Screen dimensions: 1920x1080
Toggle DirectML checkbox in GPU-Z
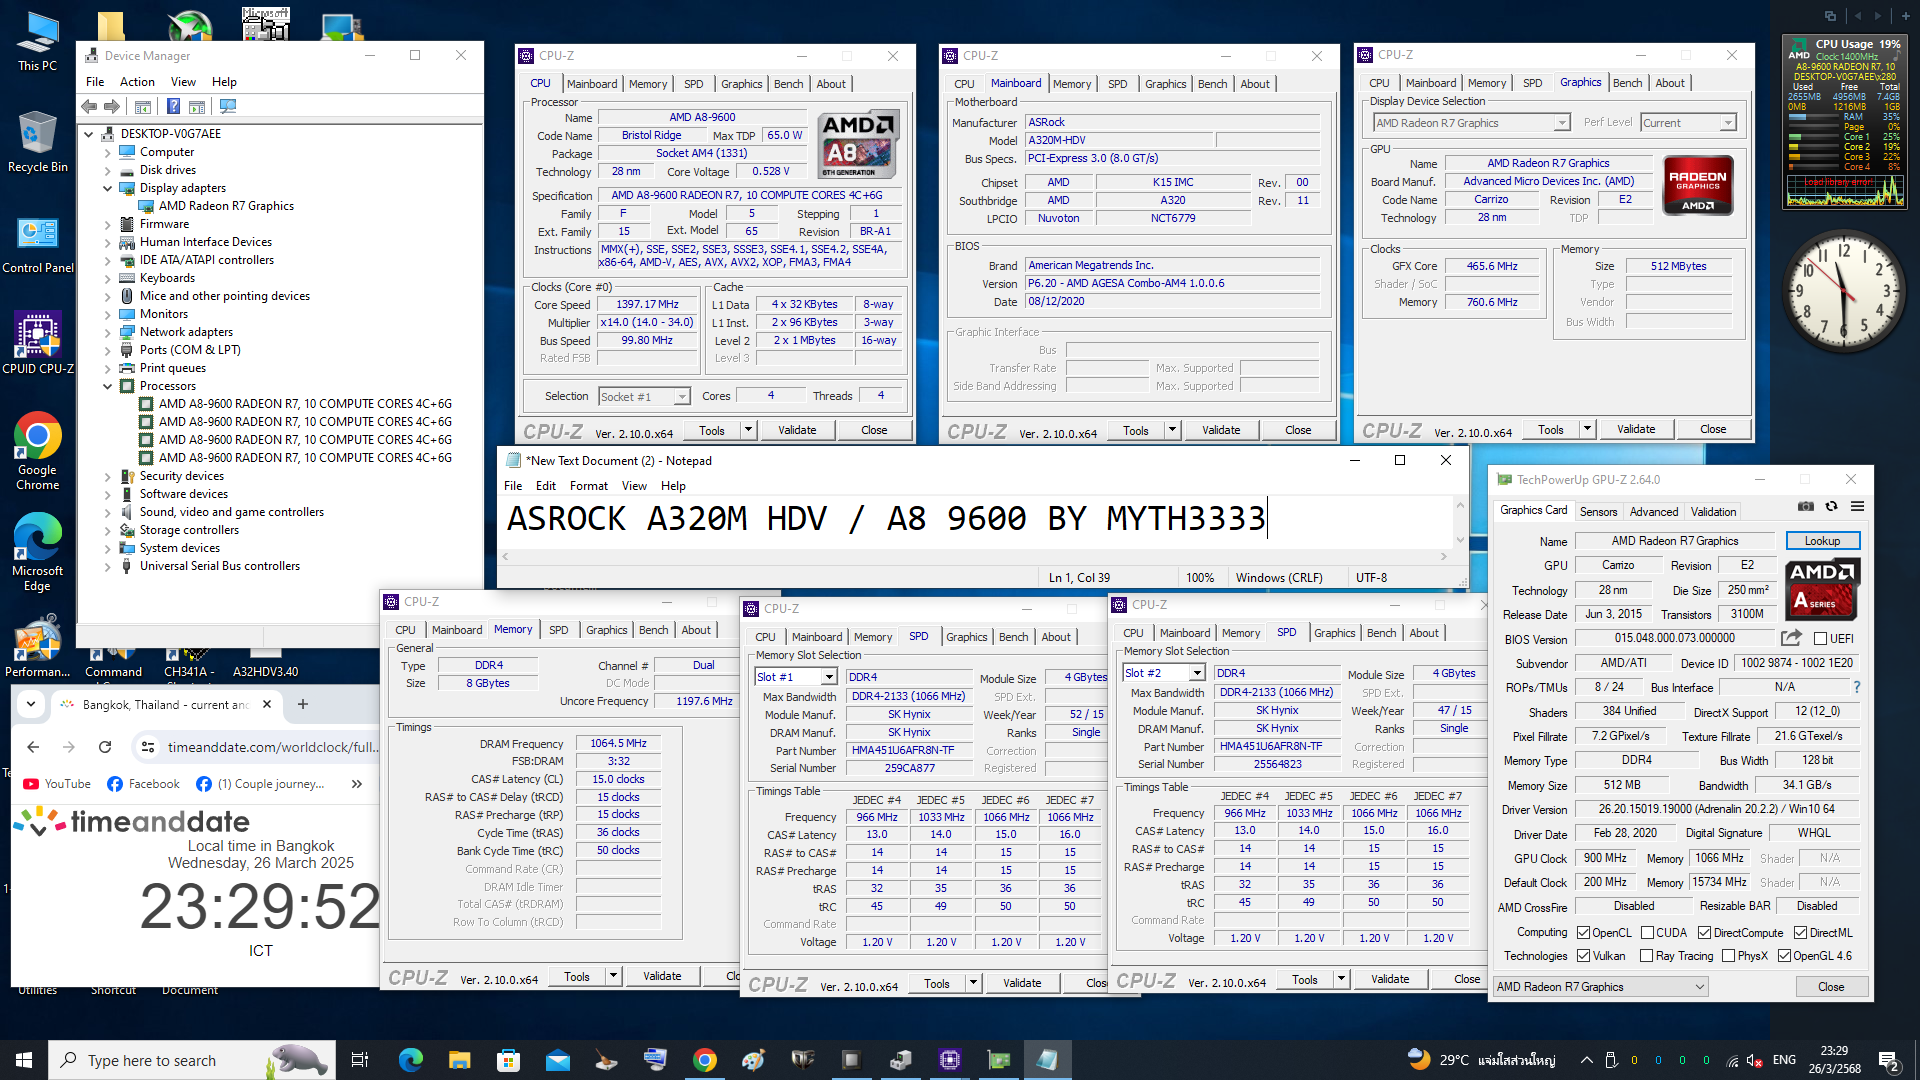[1800, 932]
